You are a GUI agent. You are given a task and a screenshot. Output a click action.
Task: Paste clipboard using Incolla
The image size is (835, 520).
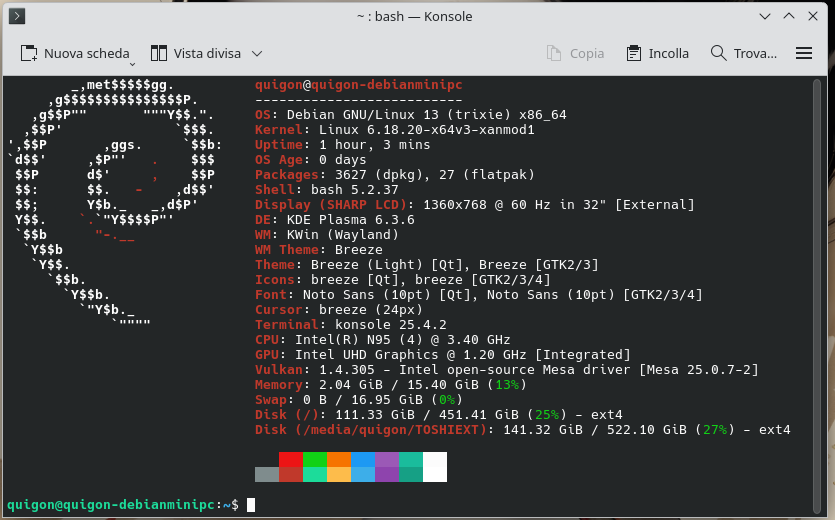657,53
